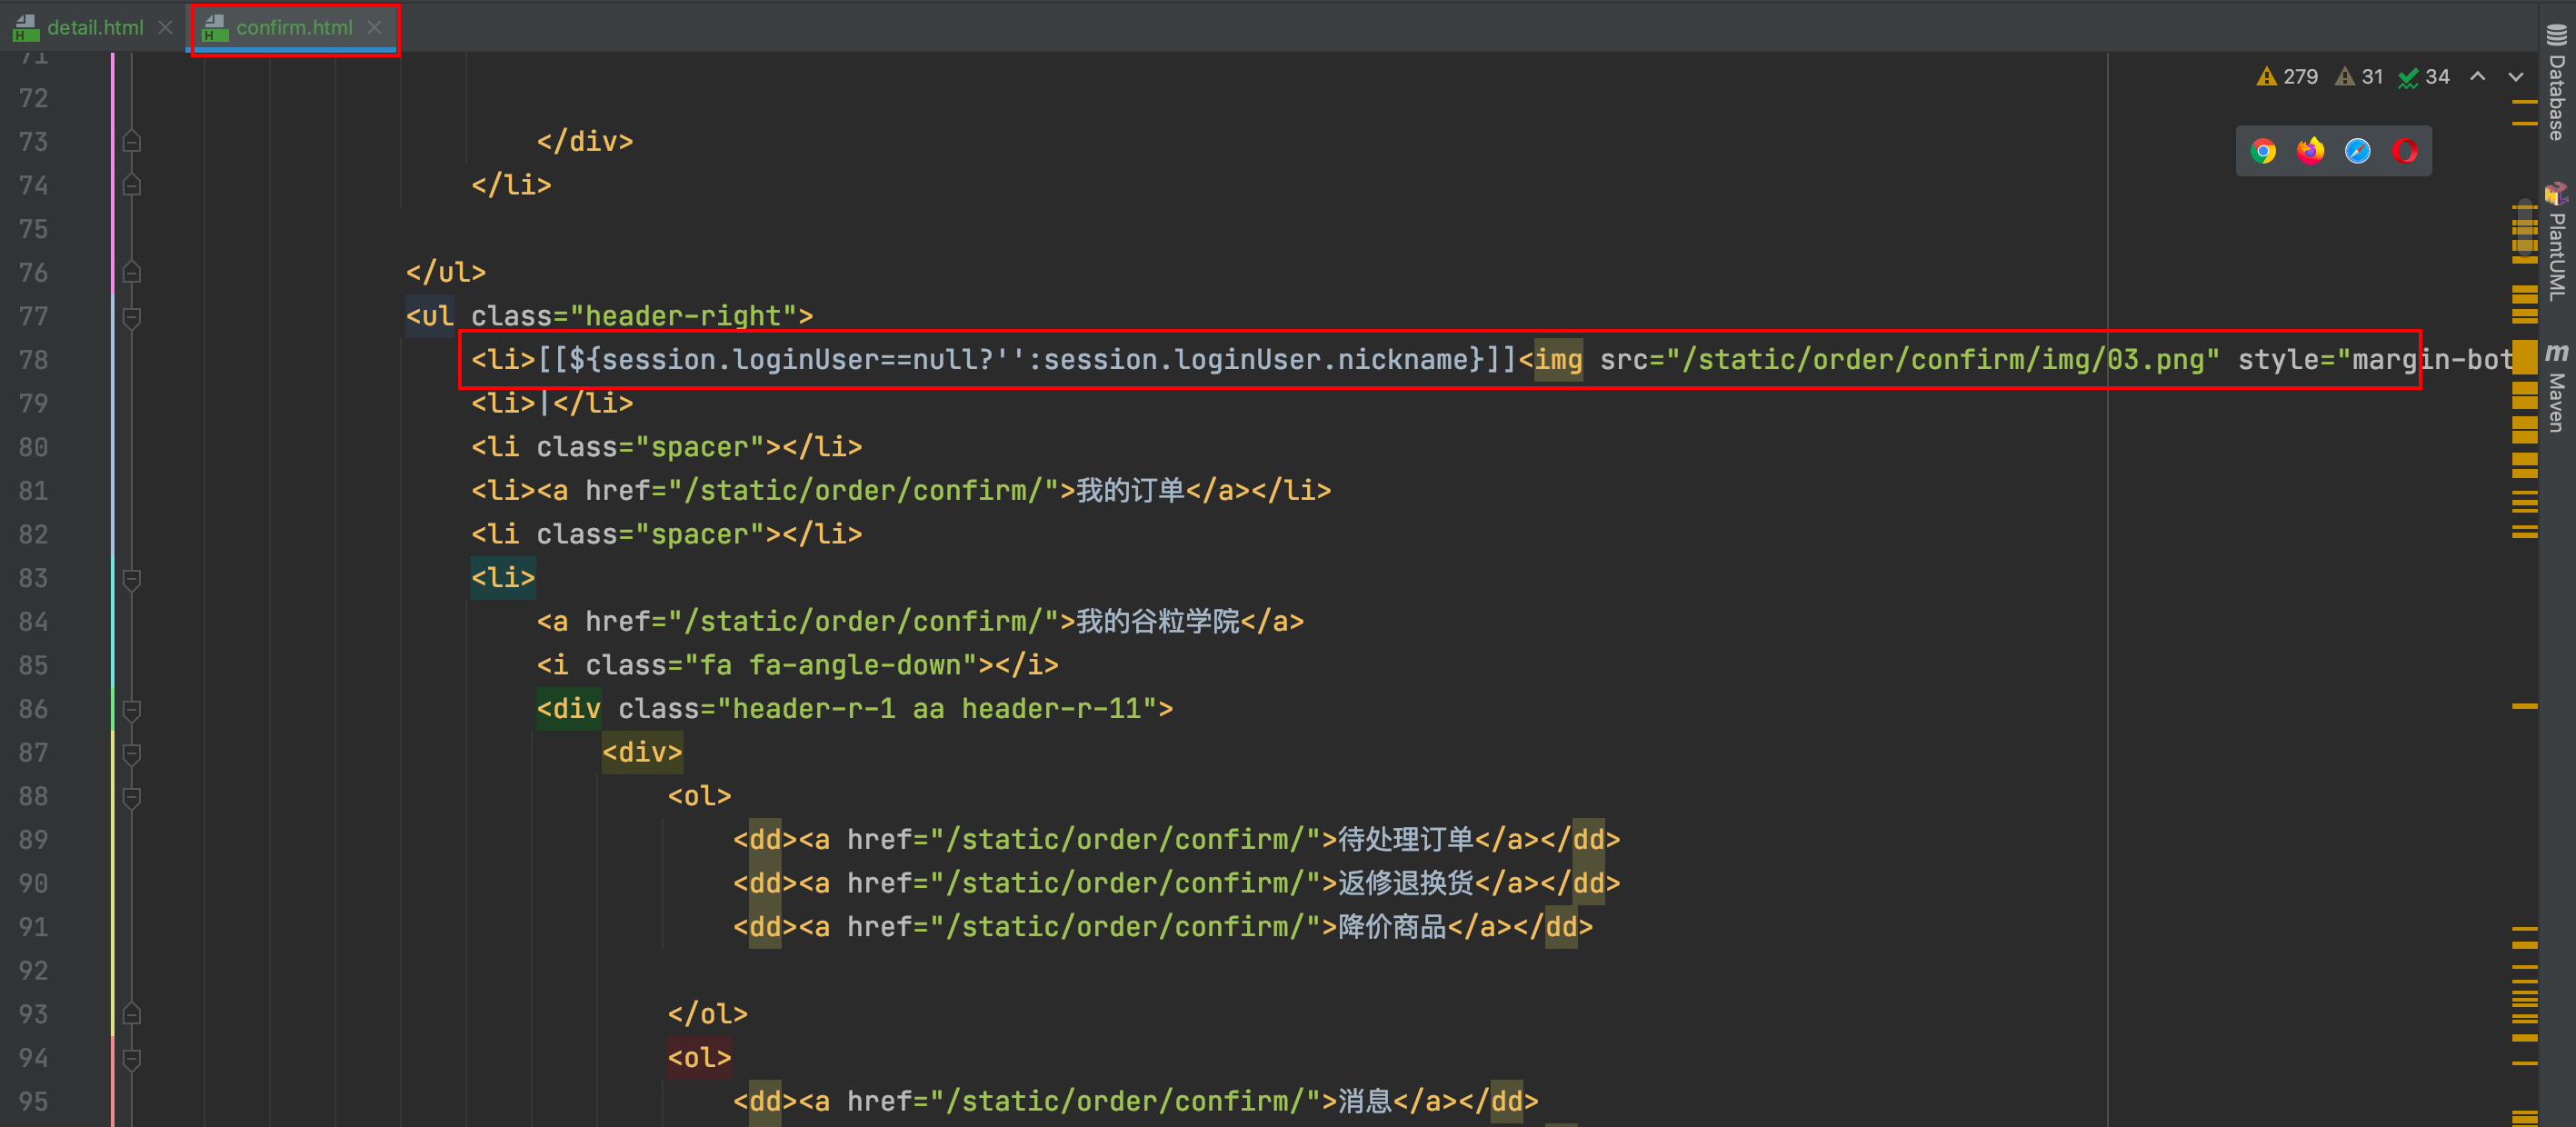The height and width of the screenshot is (1127, 2576).
Task: Click the closing </ul> tag line 76
Action: point(446,273)
